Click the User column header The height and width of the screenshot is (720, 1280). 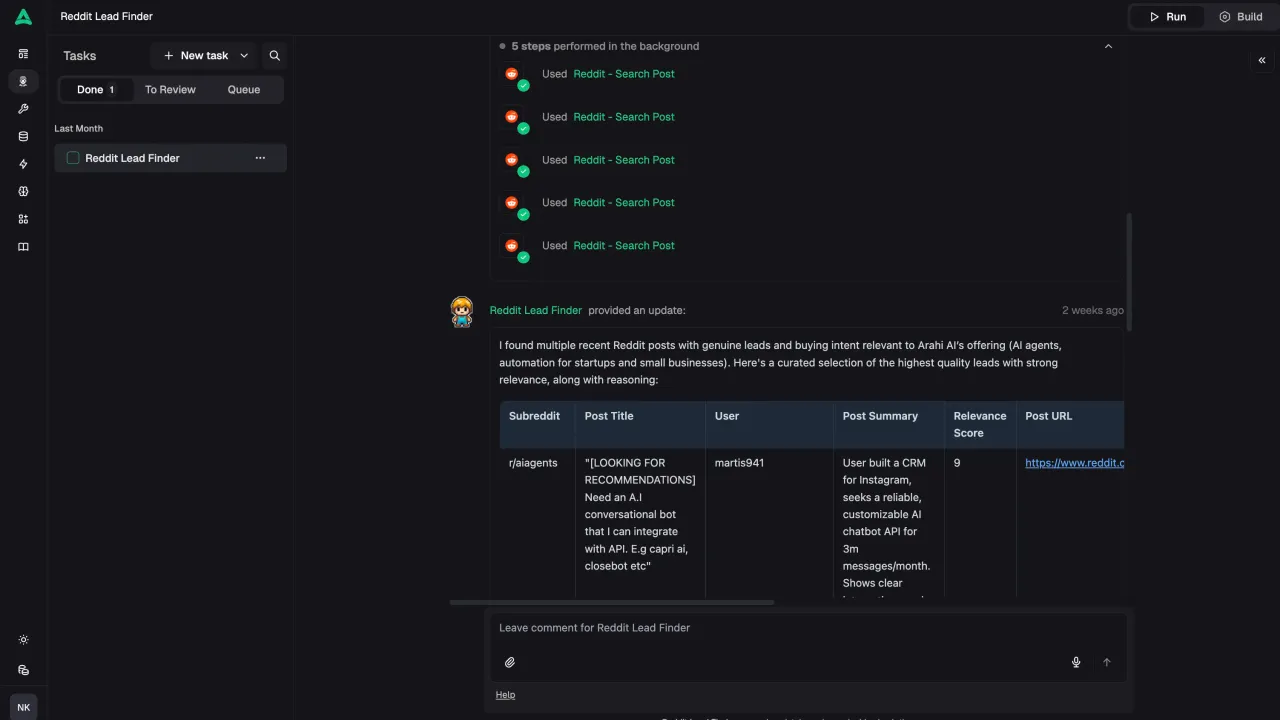click(x=769, y=424)
